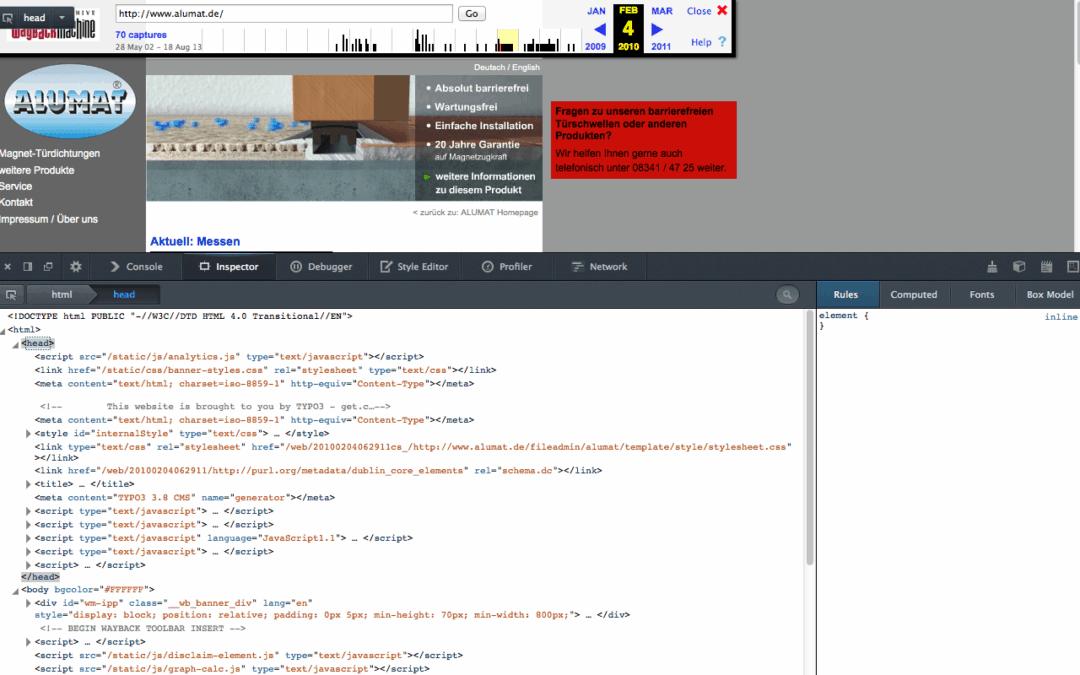Open the 70 captures link
The width and height of the screenshot is (1080, 675).
point(141,34)
